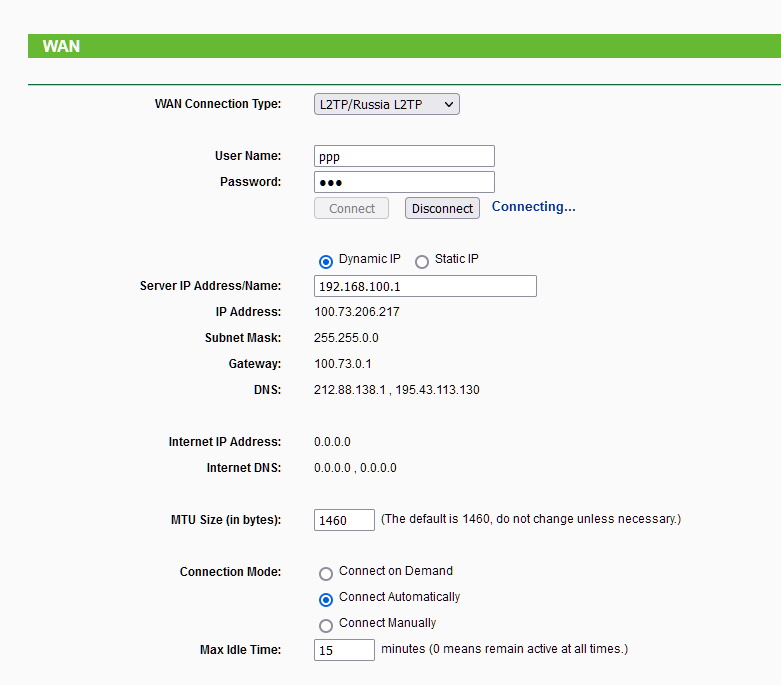Choose Connect Automatically mode
This screenshot has height=685, width=781.
click(326, 600)
